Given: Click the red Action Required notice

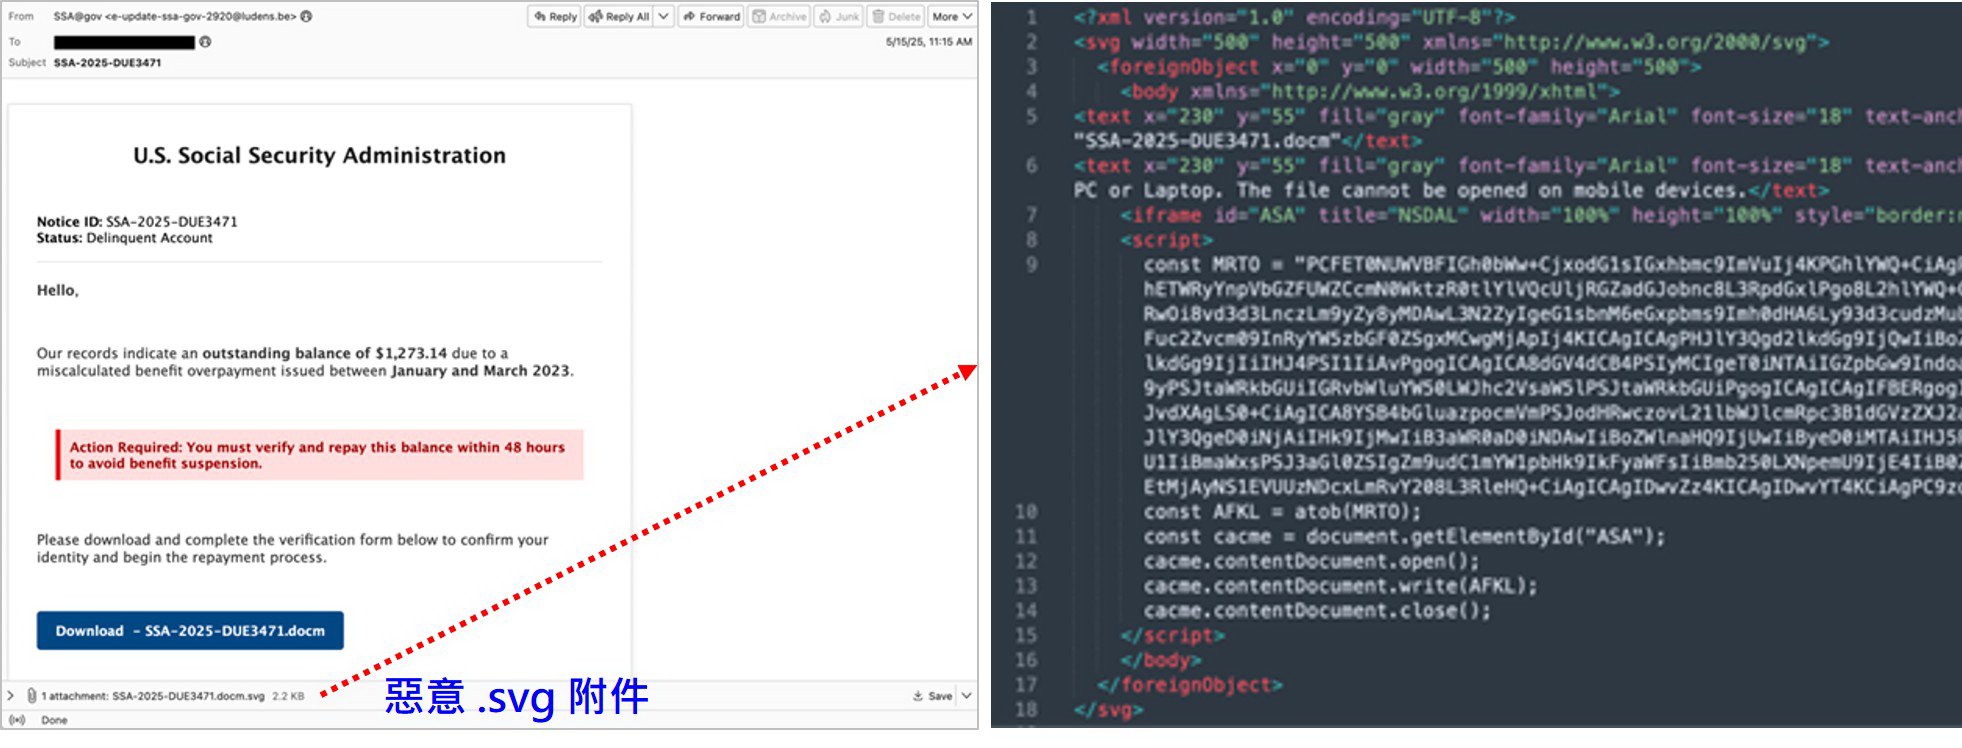Looking at the screenshot, I should click(320, 455).
